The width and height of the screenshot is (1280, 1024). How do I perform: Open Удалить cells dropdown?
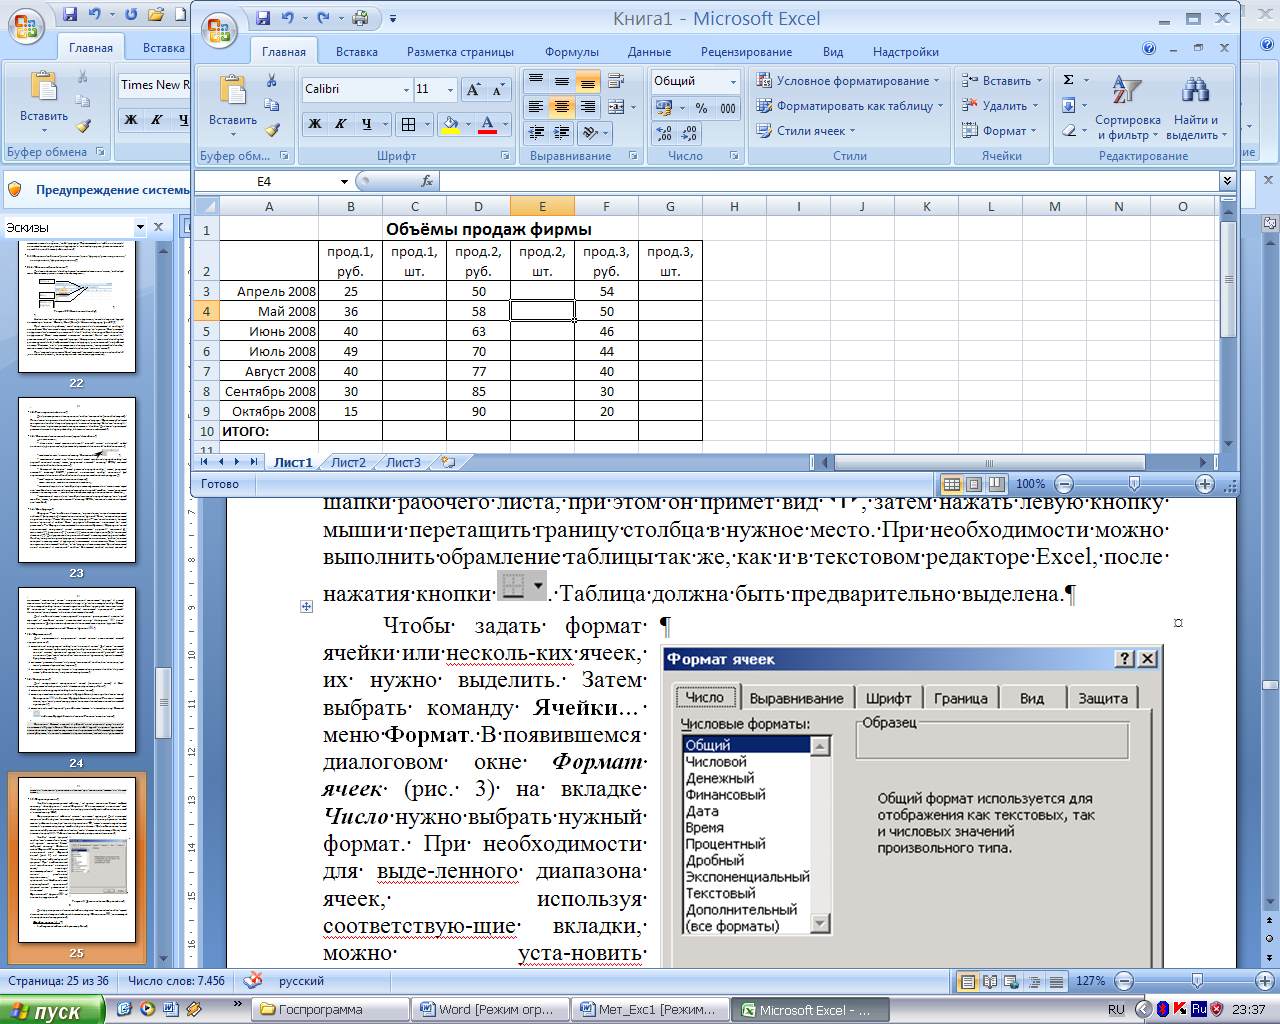(1000, 106)
